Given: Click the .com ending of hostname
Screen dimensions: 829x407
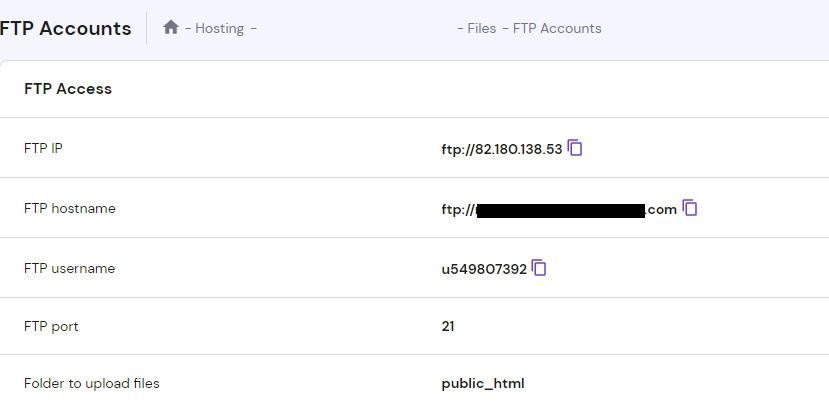Looking at the screenshot, I should click(661, 210).
